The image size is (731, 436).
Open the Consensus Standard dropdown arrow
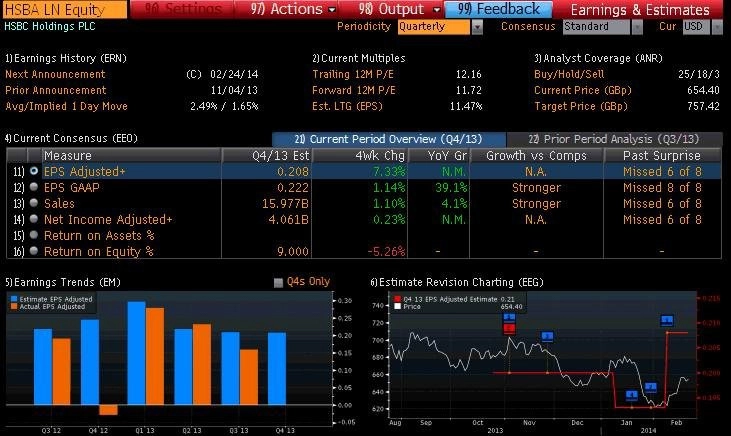click(637, 27)
